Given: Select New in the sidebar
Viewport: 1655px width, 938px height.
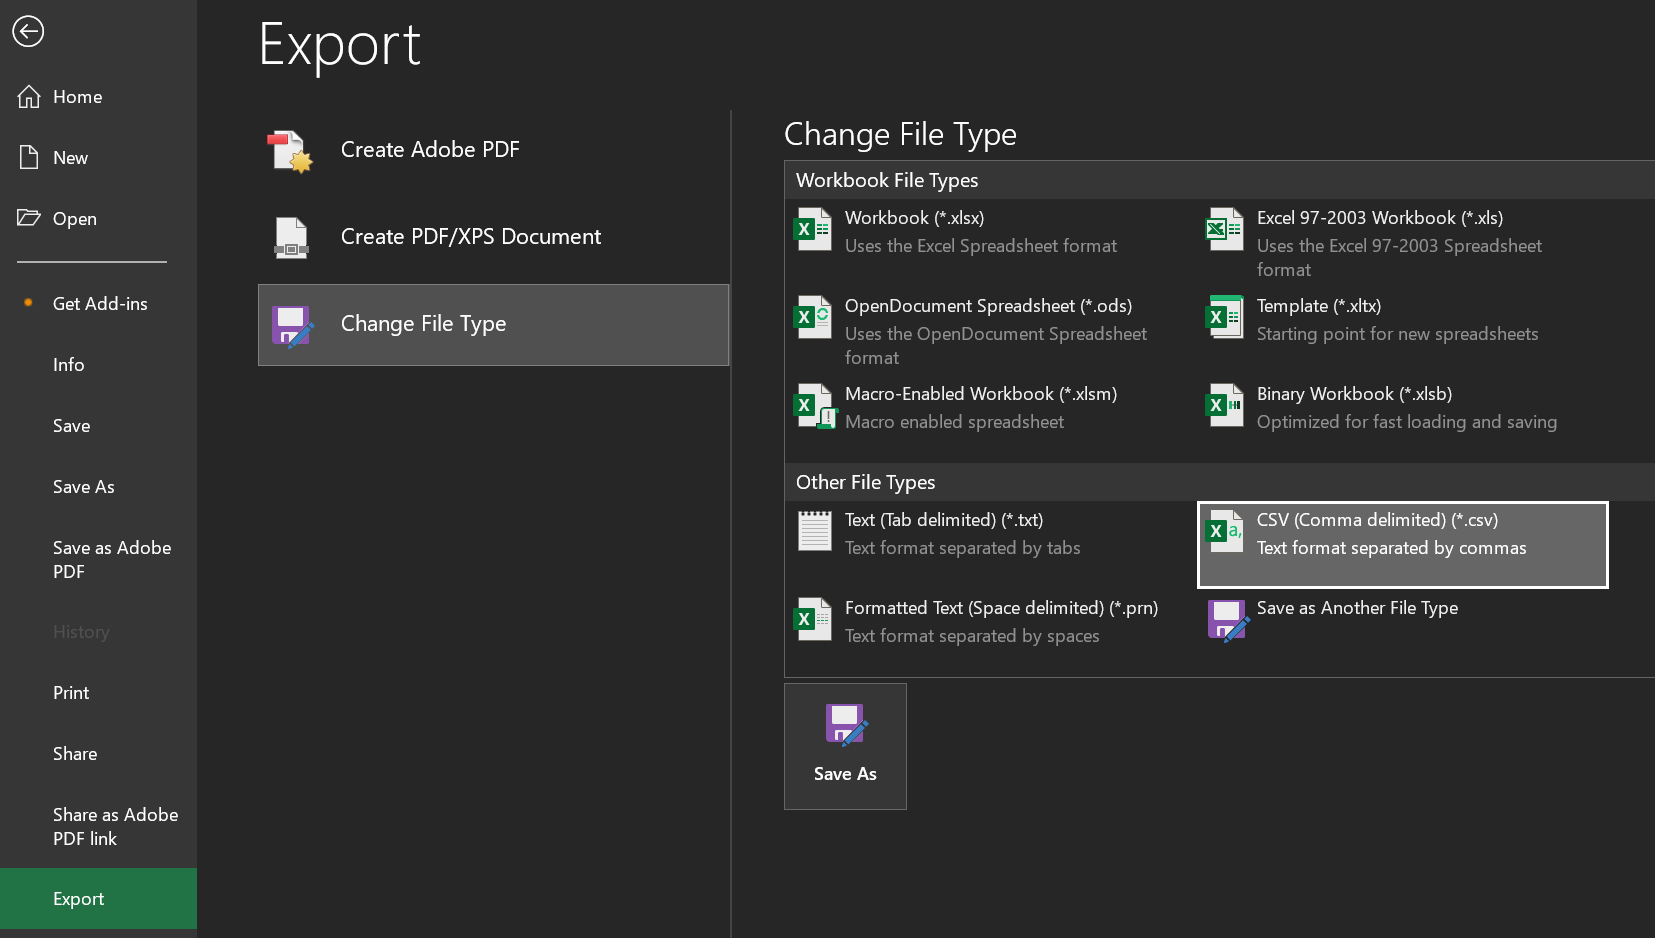Looking at the screenshot, I should click(98, 158).
